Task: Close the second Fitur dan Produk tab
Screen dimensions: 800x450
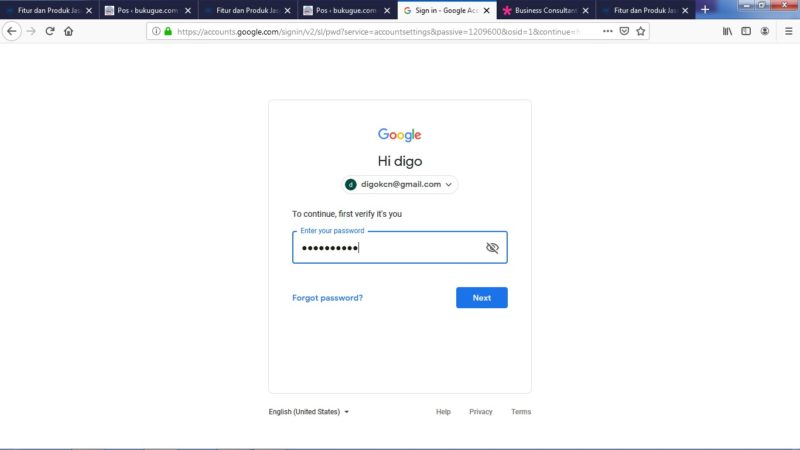Action: click(287, 10)
